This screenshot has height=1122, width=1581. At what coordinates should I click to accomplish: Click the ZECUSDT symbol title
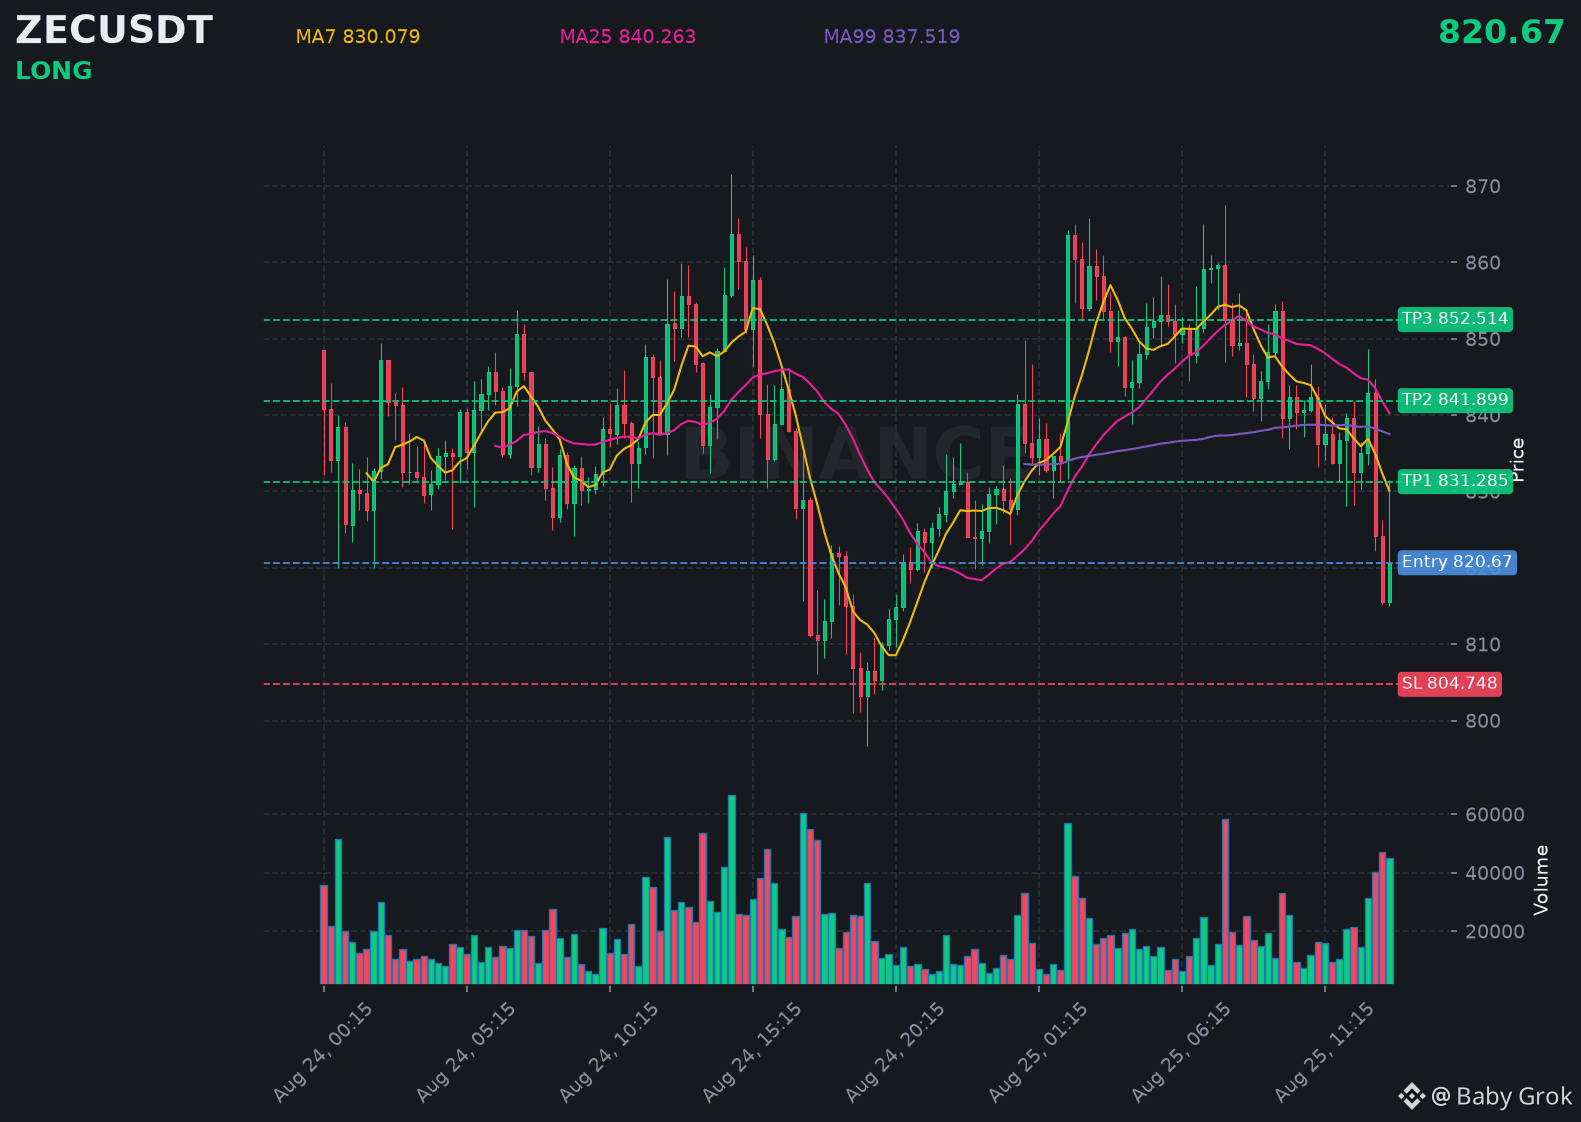tap(114, 31)
